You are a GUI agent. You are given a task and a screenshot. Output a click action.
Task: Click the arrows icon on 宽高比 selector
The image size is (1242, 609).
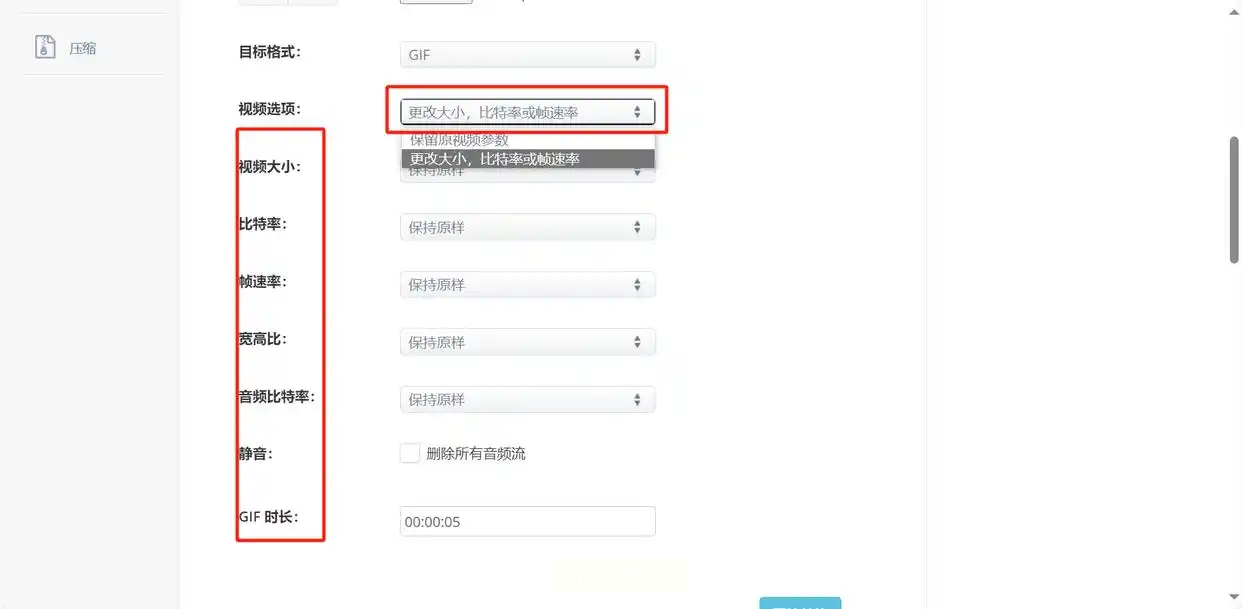click(637, 342)
